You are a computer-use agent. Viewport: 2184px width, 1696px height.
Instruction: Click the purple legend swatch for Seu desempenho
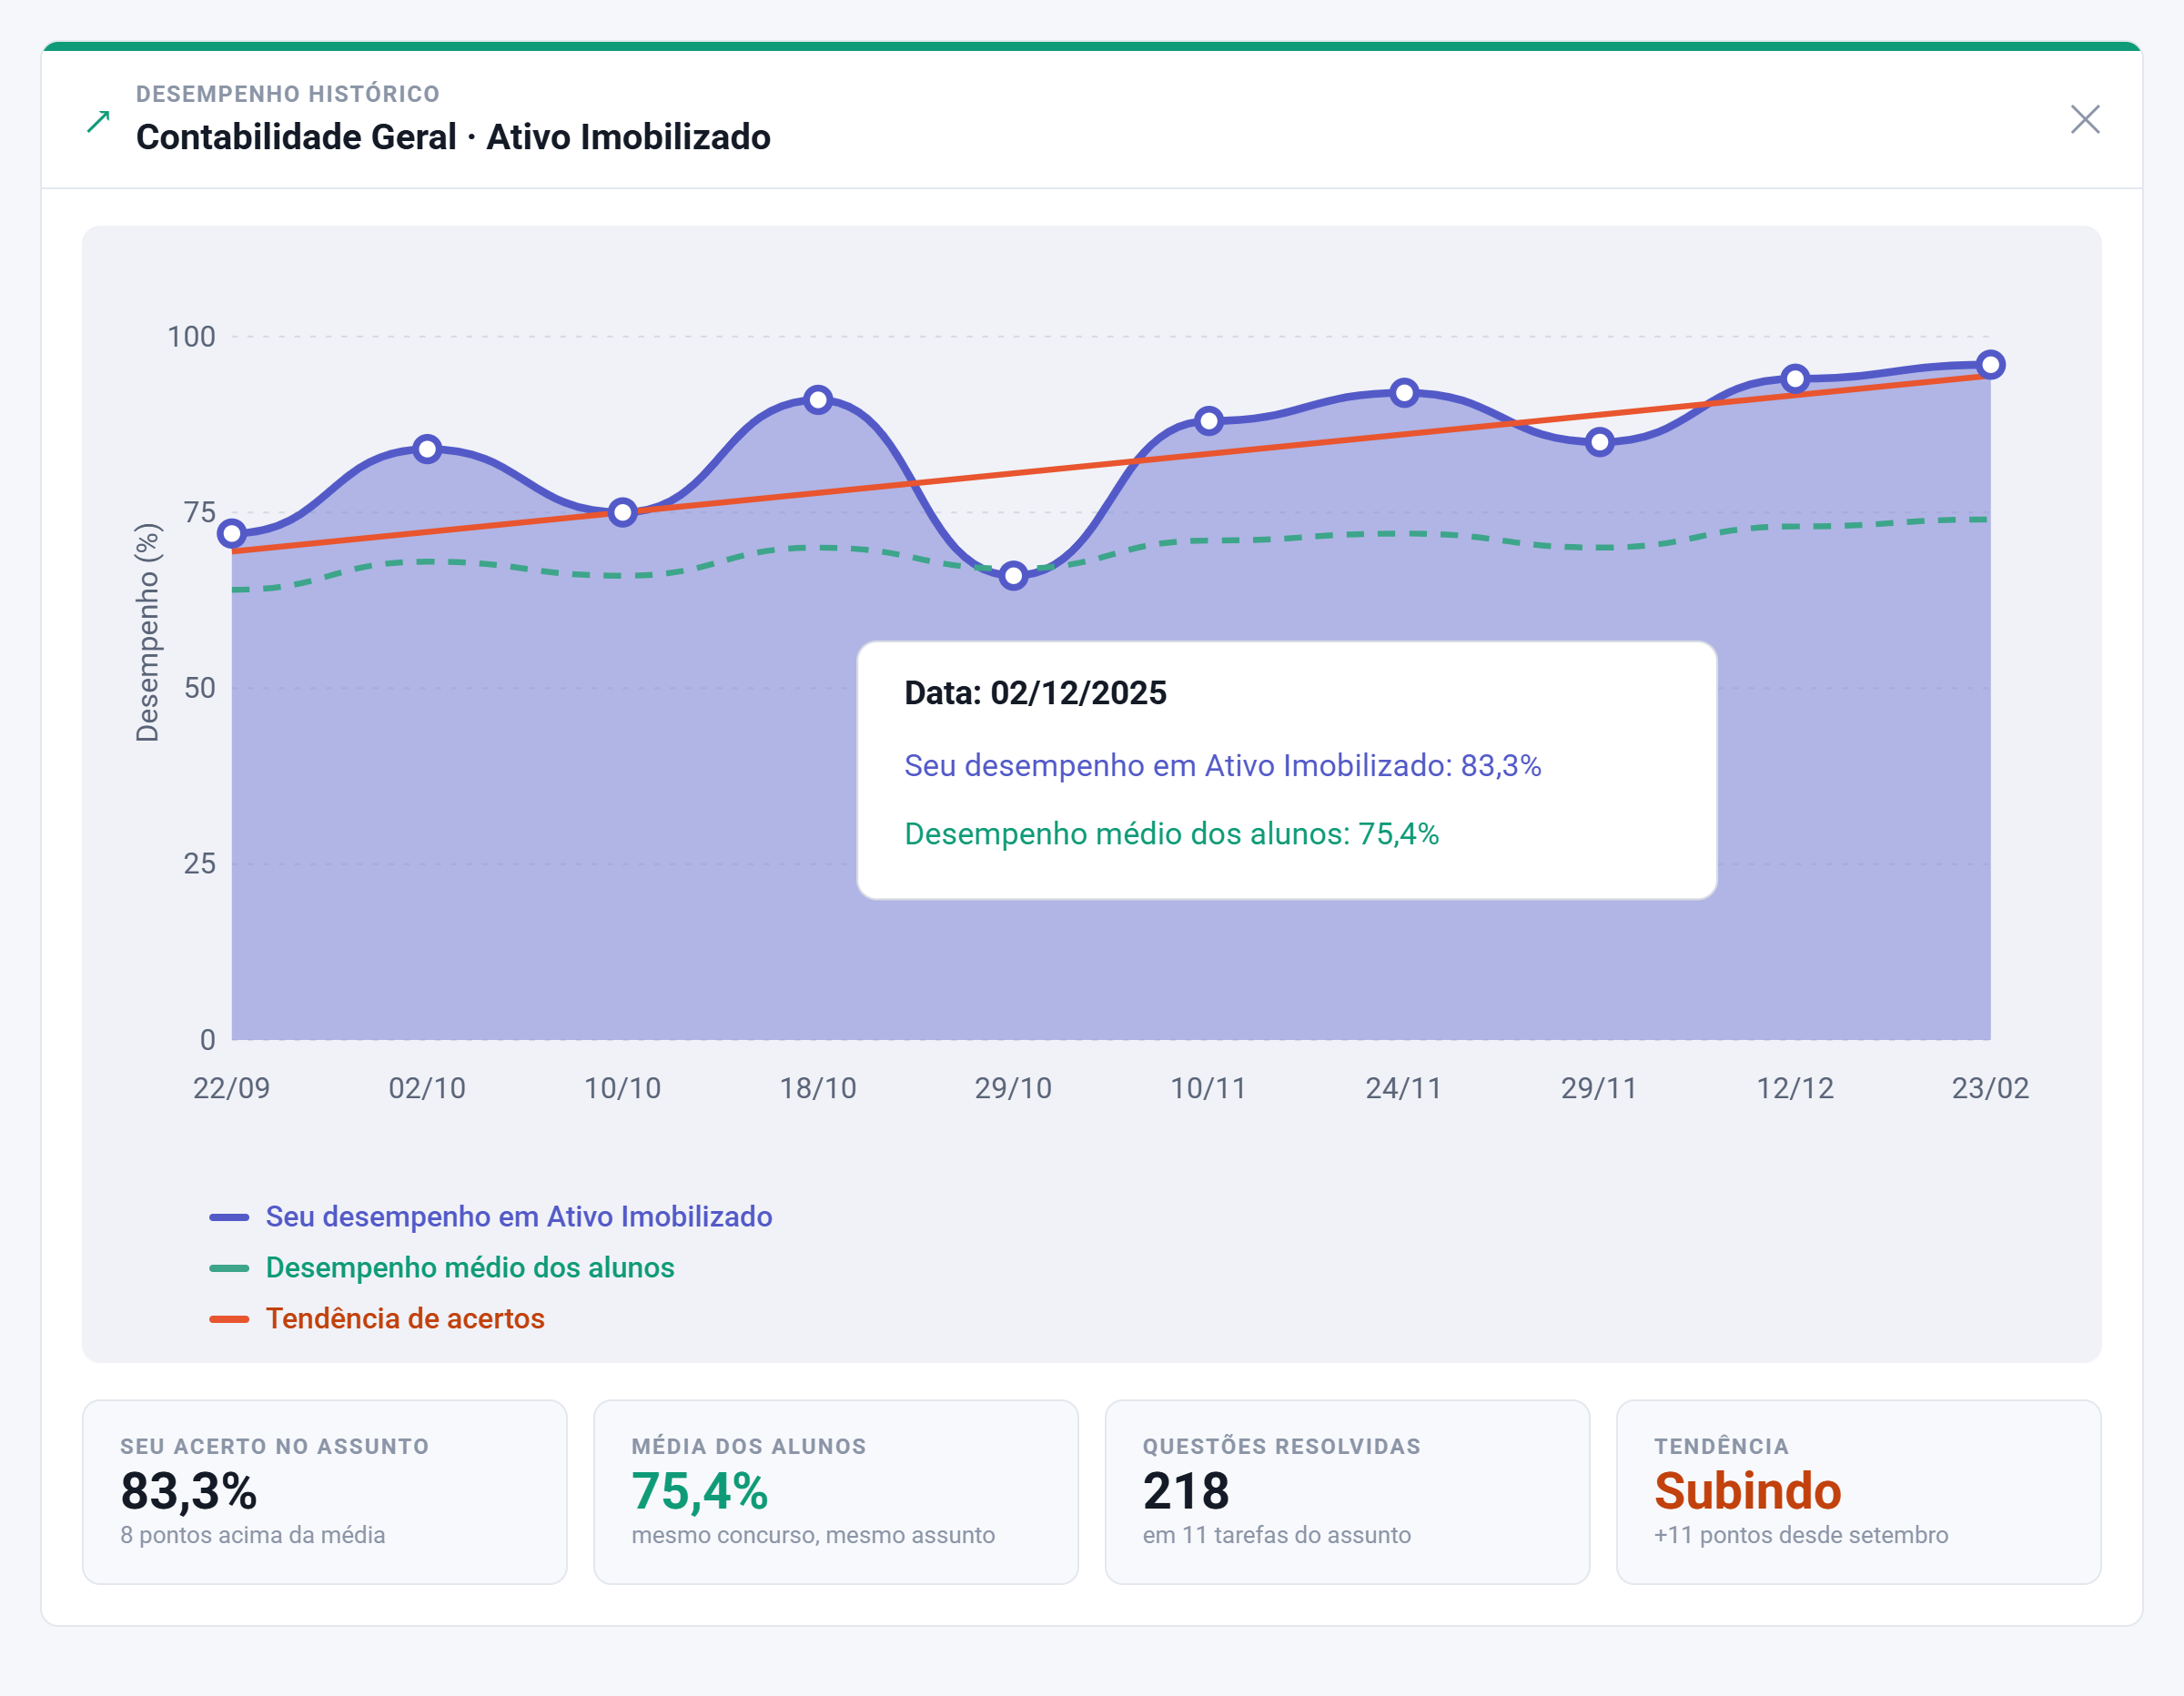point(229,1218)
